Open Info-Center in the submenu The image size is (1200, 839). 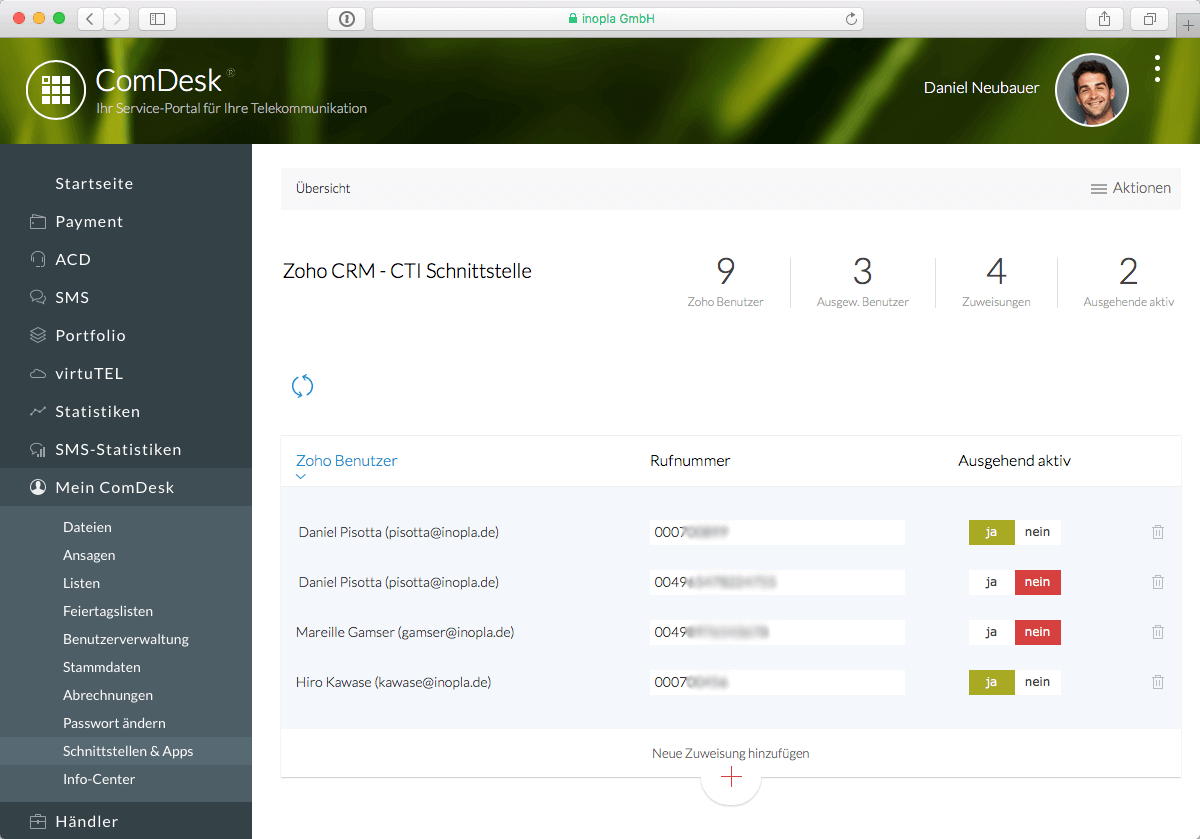[x=99, y=779]
